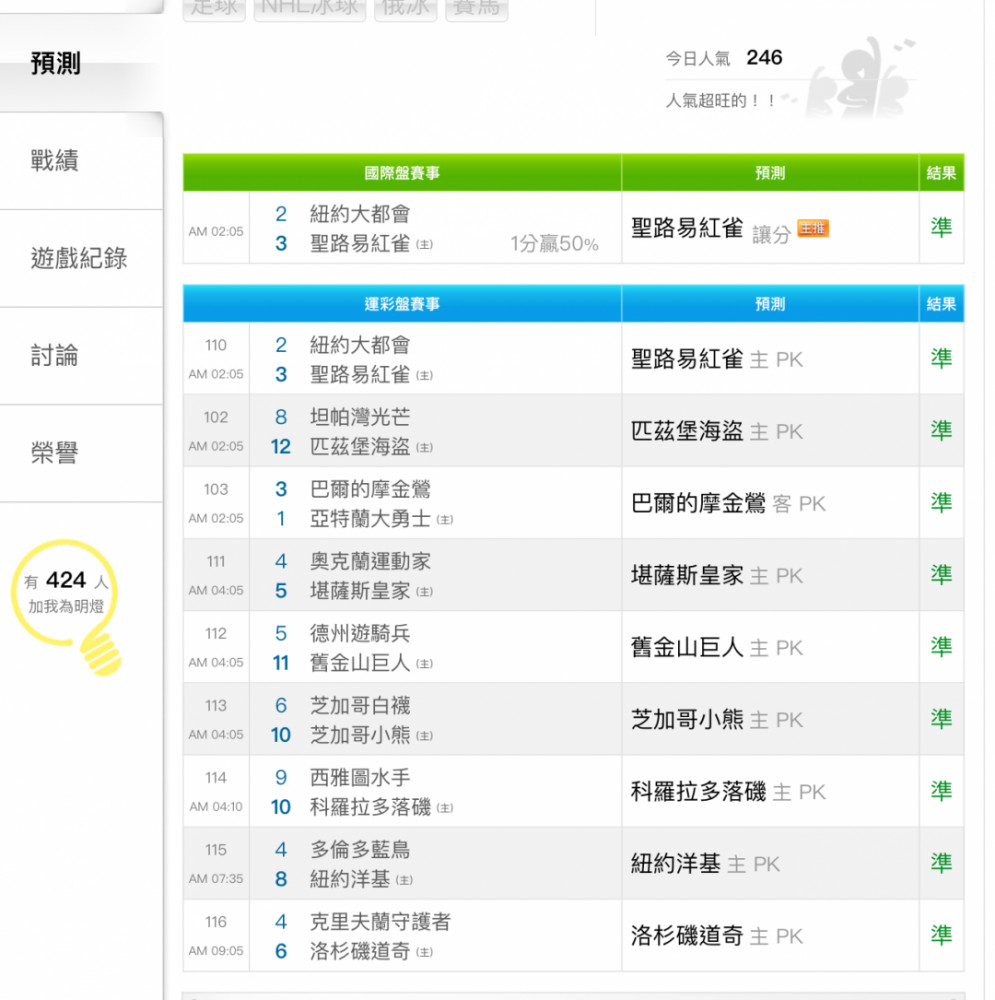Select game number 111

(x=216, y=561)
